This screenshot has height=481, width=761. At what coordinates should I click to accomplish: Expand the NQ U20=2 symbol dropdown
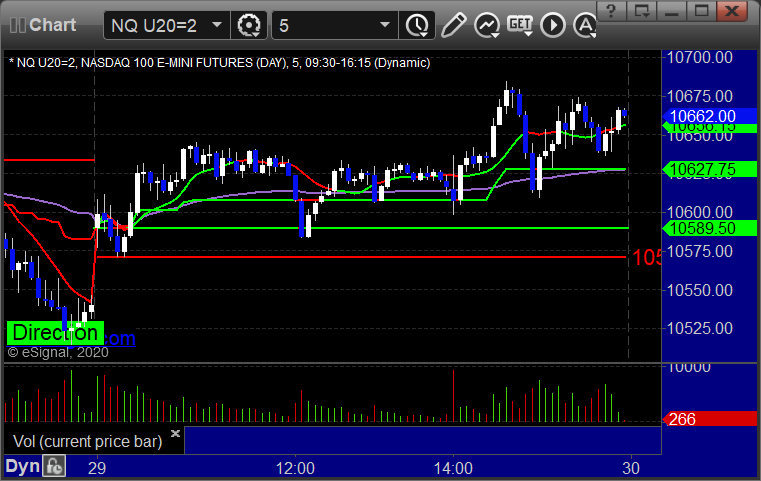217,25
